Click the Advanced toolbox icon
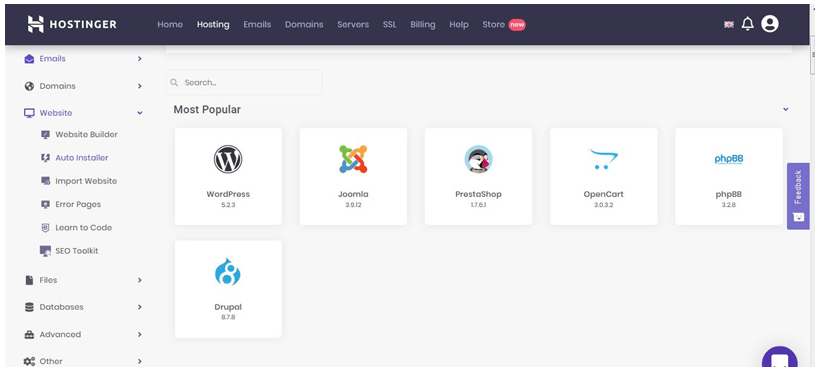 [x=29, y=335]
